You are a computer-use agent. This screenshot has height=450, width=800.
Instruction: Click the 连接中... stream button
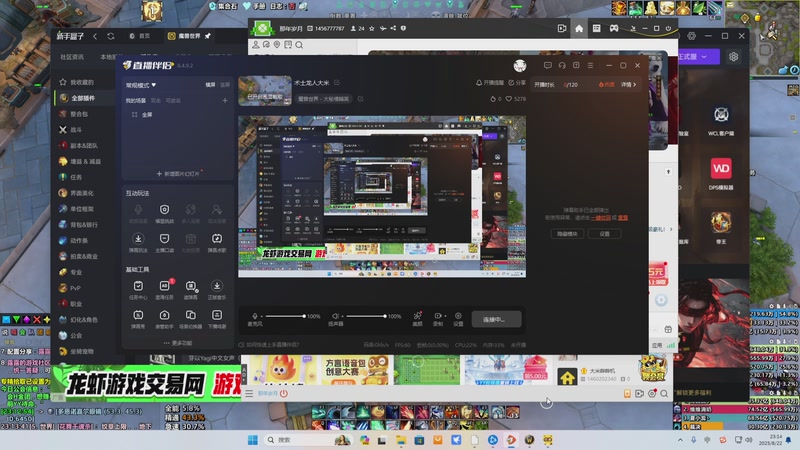496,319
